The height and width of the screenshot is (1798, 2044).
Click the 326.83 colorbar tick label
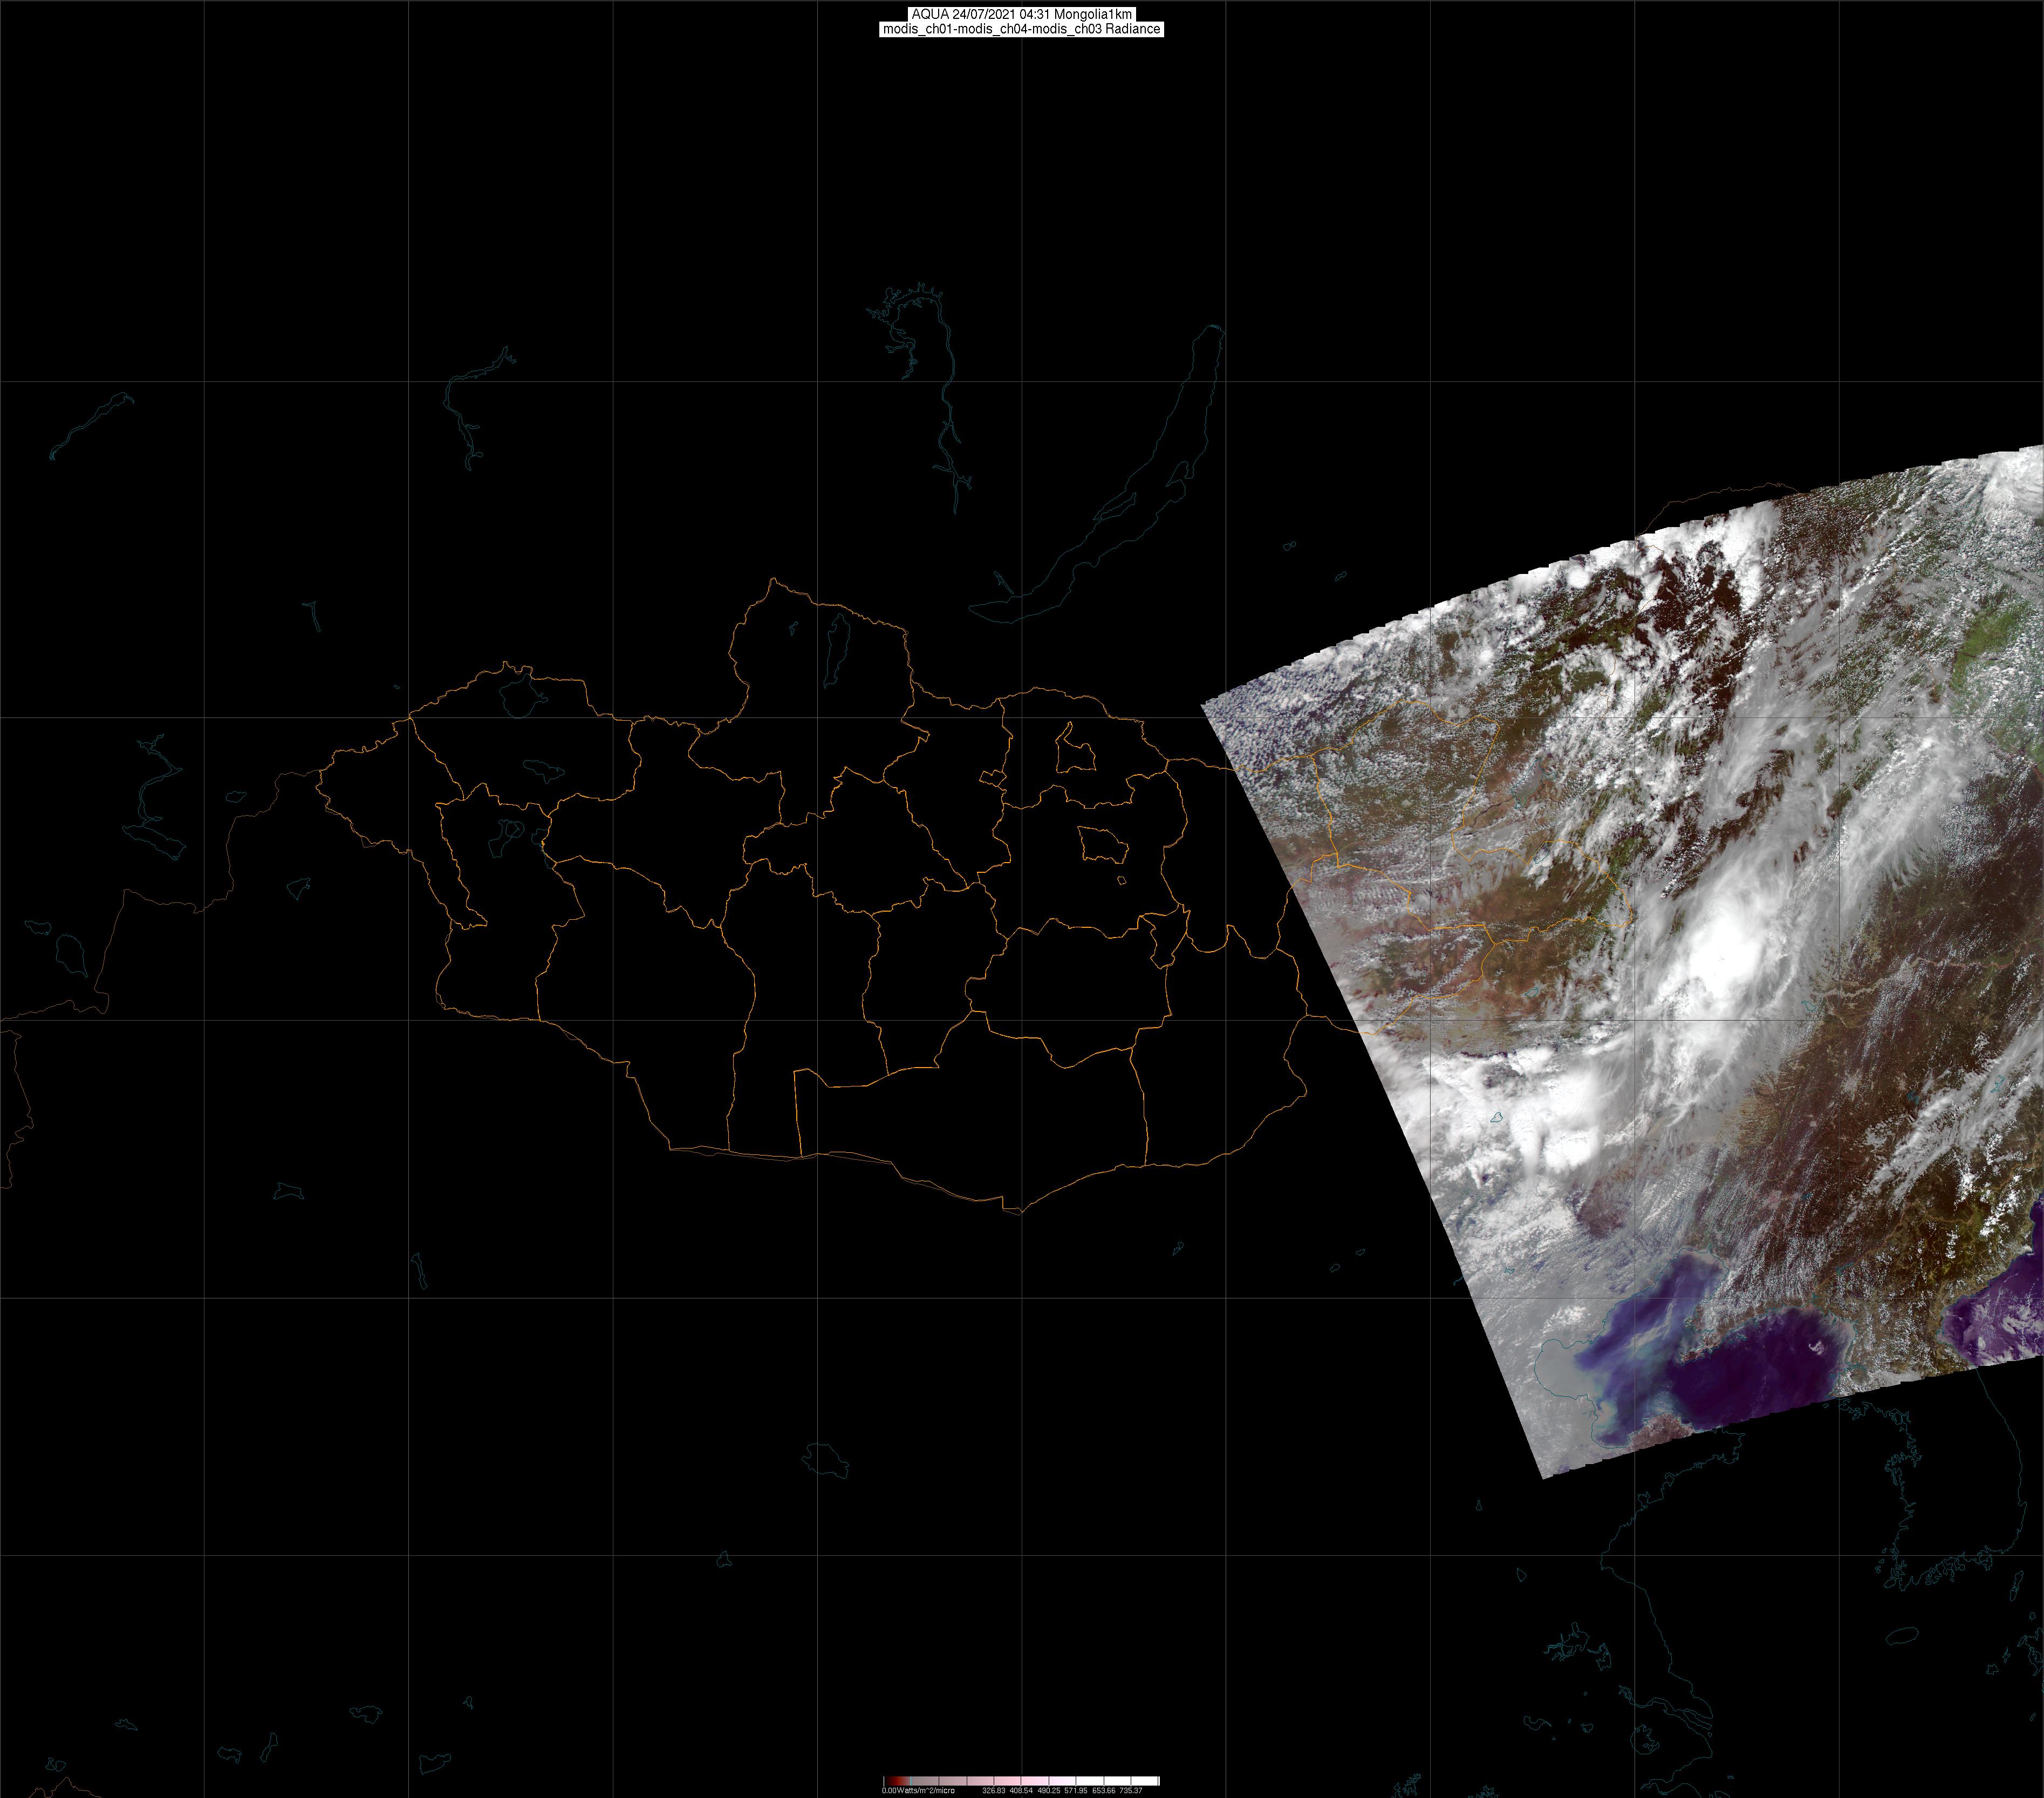(x=994, y=1791)
